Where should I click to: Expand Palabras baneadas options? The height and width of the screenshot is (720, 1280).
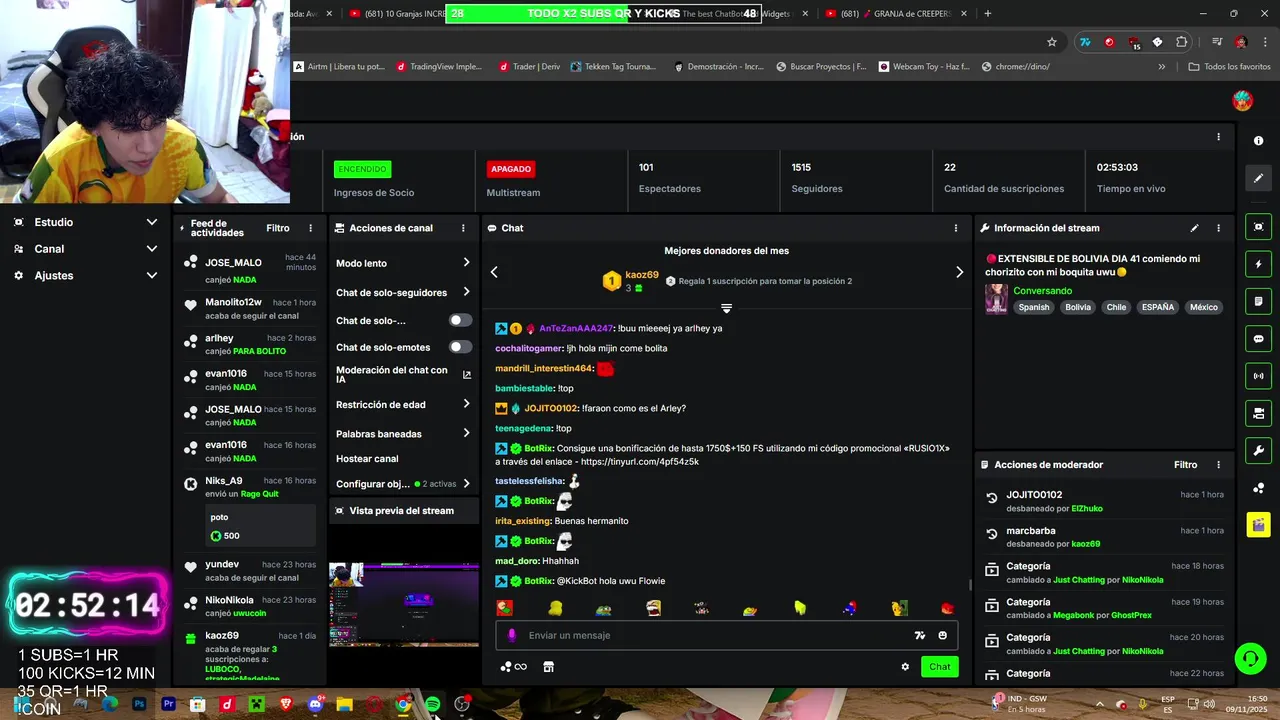(x=403, y=434)
